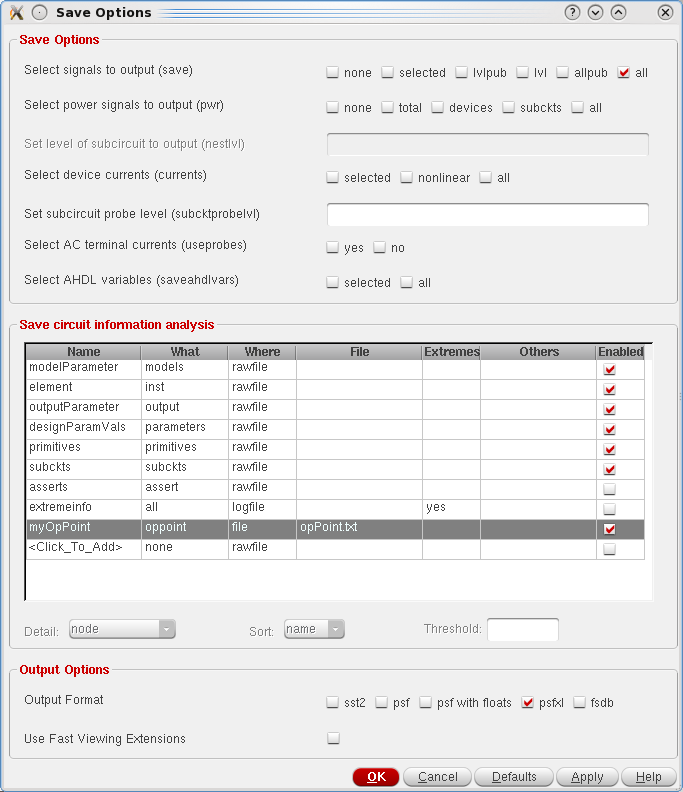Enable the extremeinfo row checkbox

pos(610,509)
